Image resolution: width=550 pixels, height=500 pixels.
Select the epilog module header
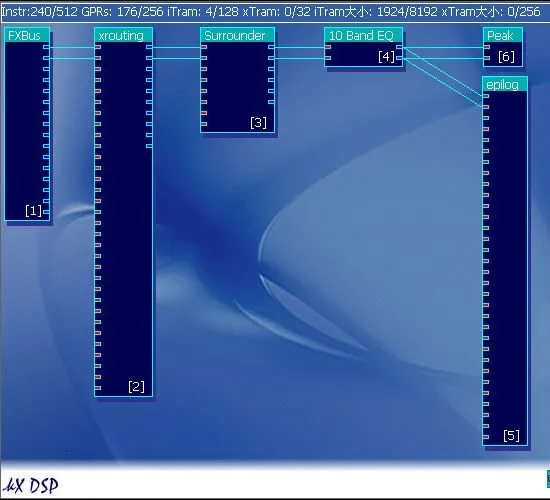tap(505, 85)
